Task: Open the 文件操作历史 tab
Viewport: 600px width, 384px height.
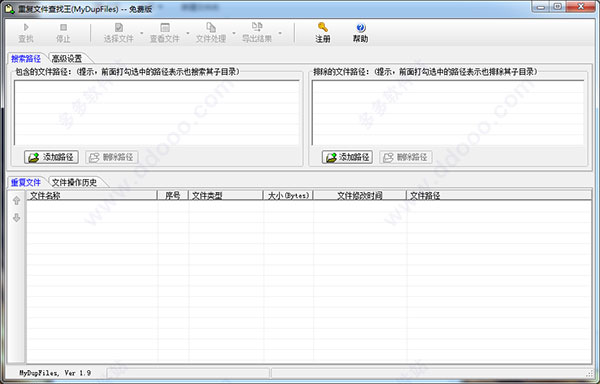Action: click(x=74, y=182)
